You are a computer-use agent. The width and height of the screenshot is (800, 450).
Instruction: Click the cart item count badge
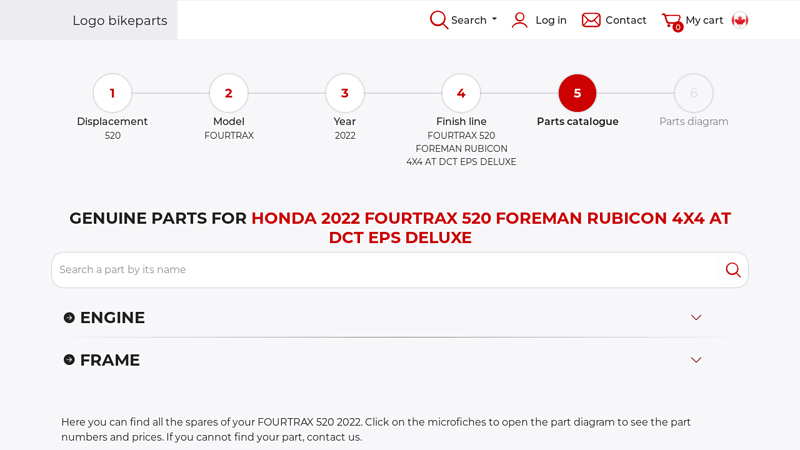coord(678,28)
